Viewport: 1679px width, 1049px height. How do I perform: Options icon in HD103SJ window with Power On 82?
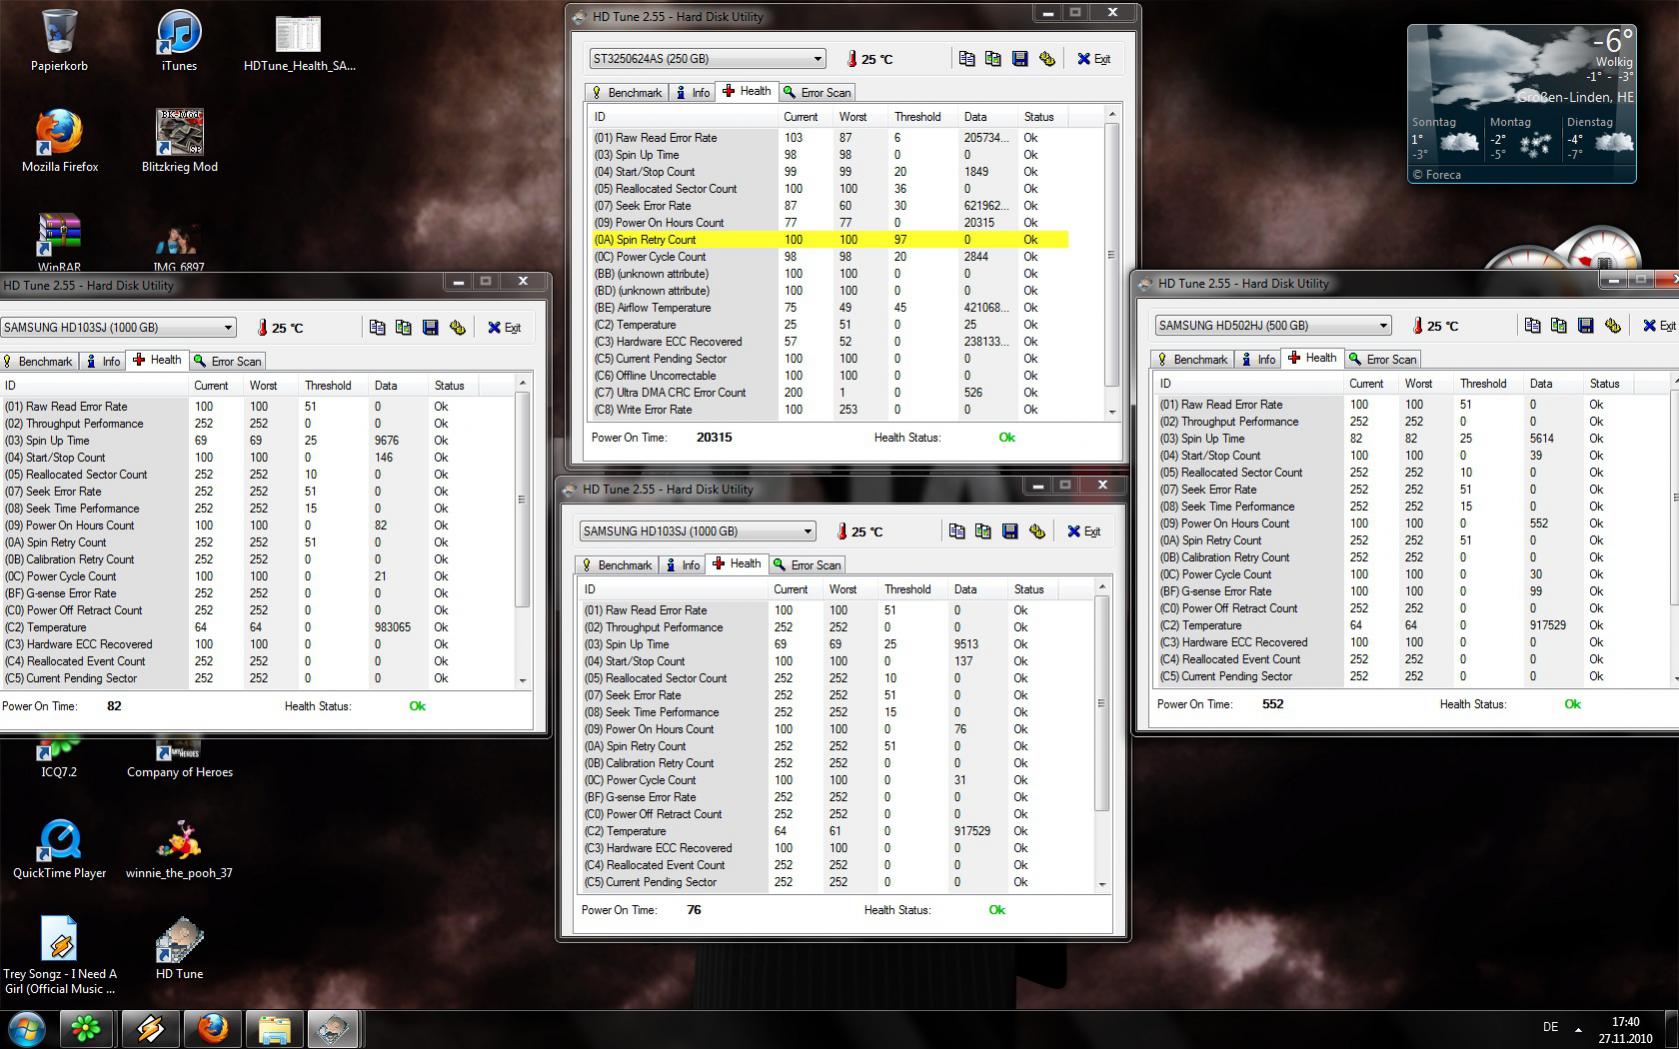tap(457, 327)
